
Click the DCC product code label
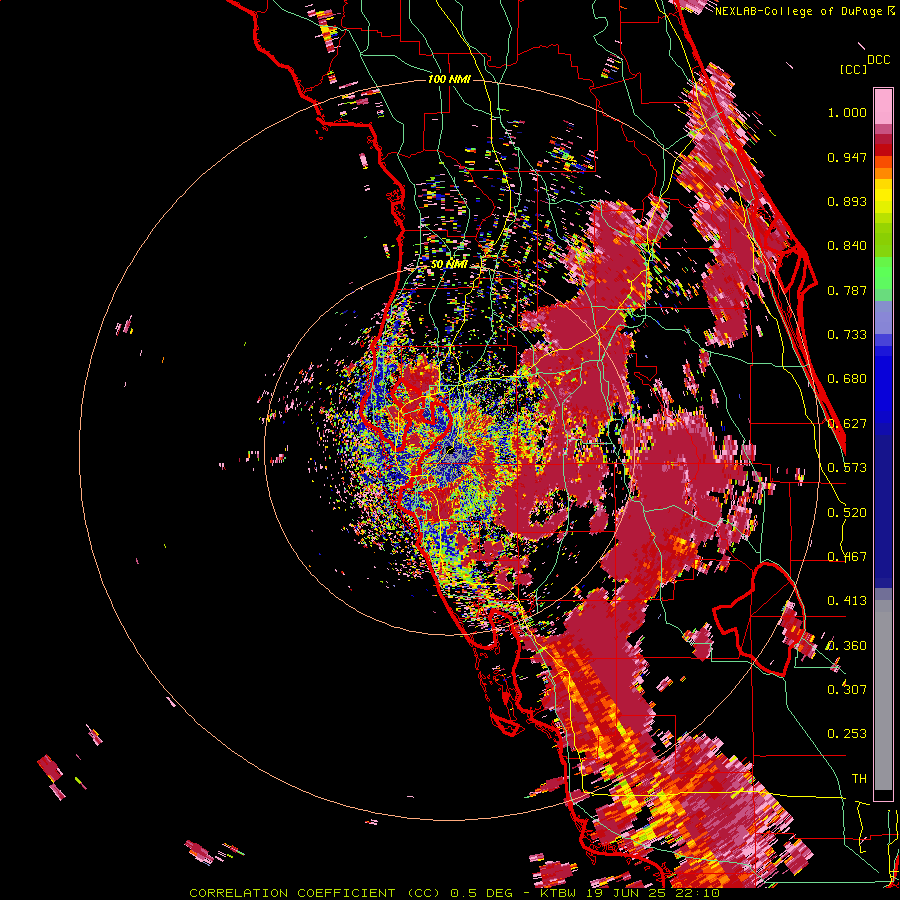pyautogui.click(x=878, y=60)
